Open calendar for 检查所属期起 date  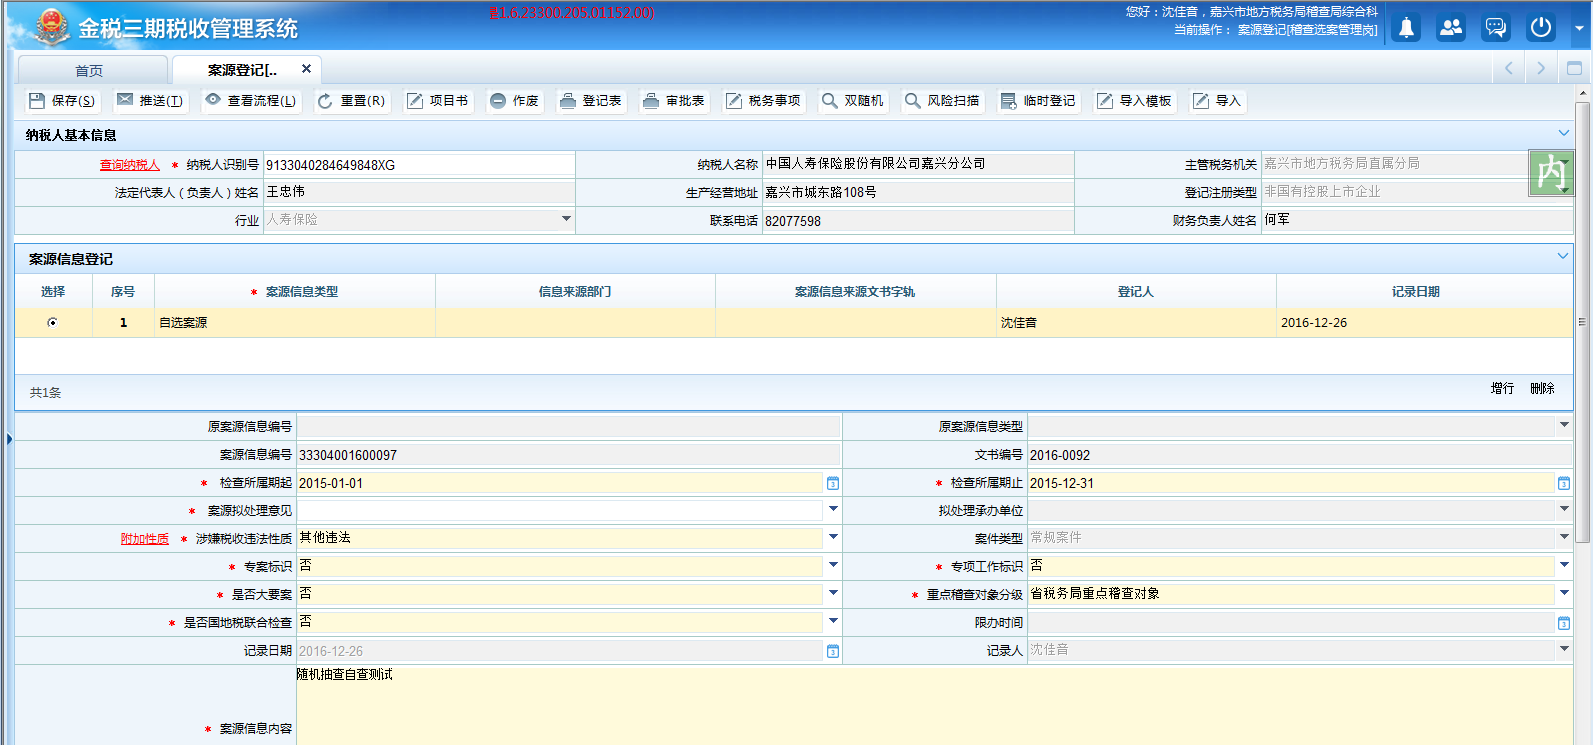(x=833, y=483)
